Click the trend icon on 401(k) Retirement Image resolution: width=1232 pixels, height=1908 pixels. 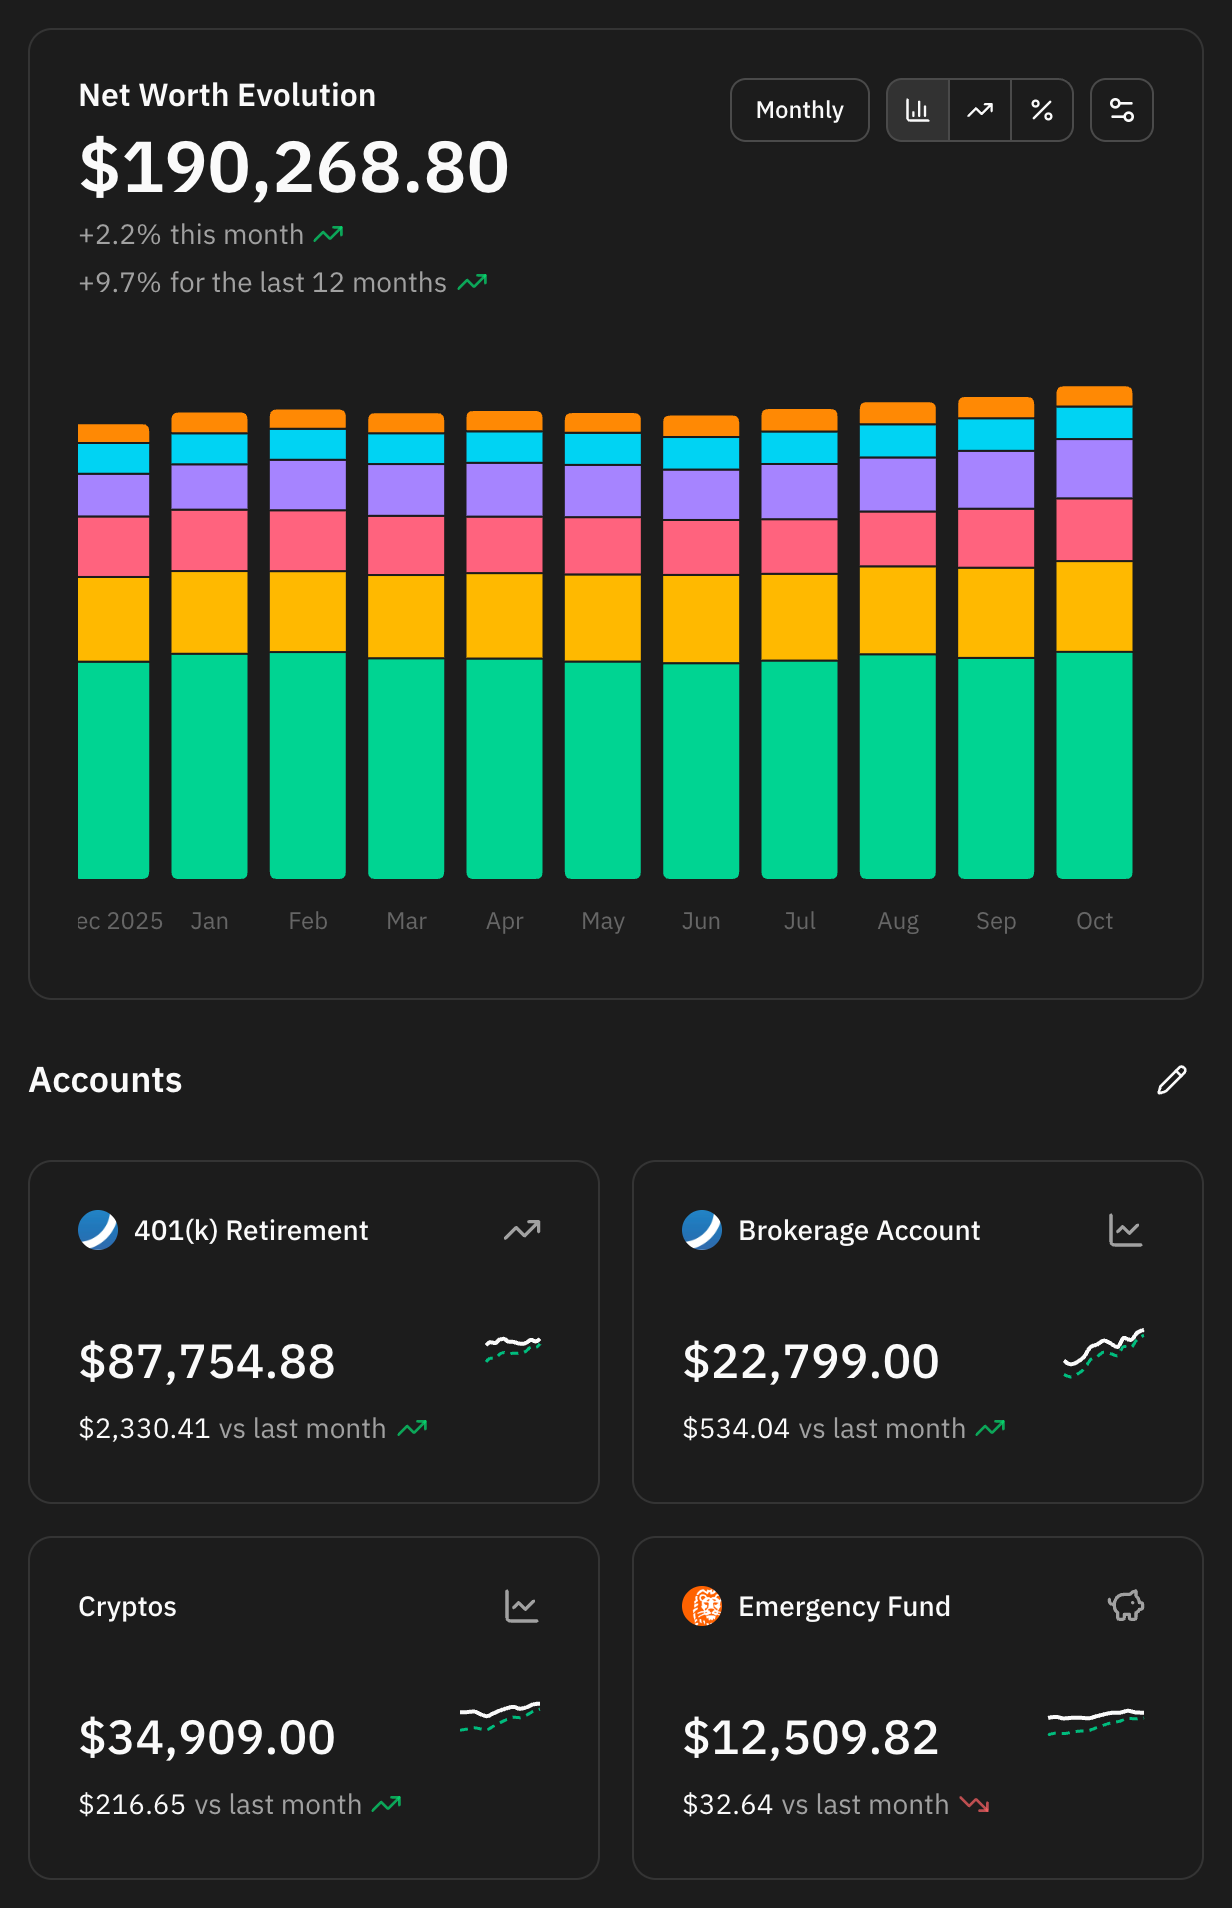[x=522, y=1230]
